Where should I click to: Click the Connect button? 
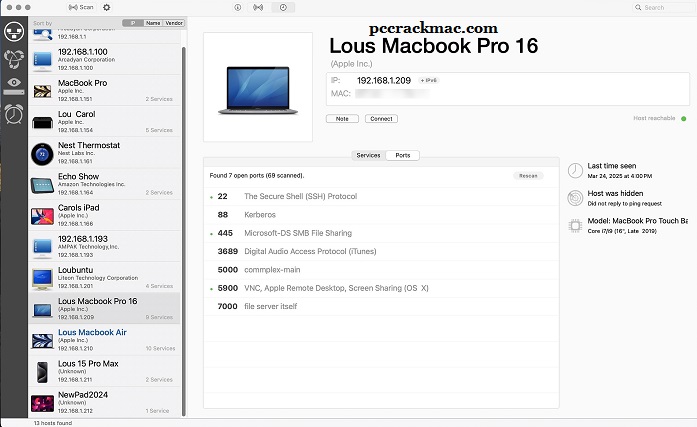(x=381, y=119)
